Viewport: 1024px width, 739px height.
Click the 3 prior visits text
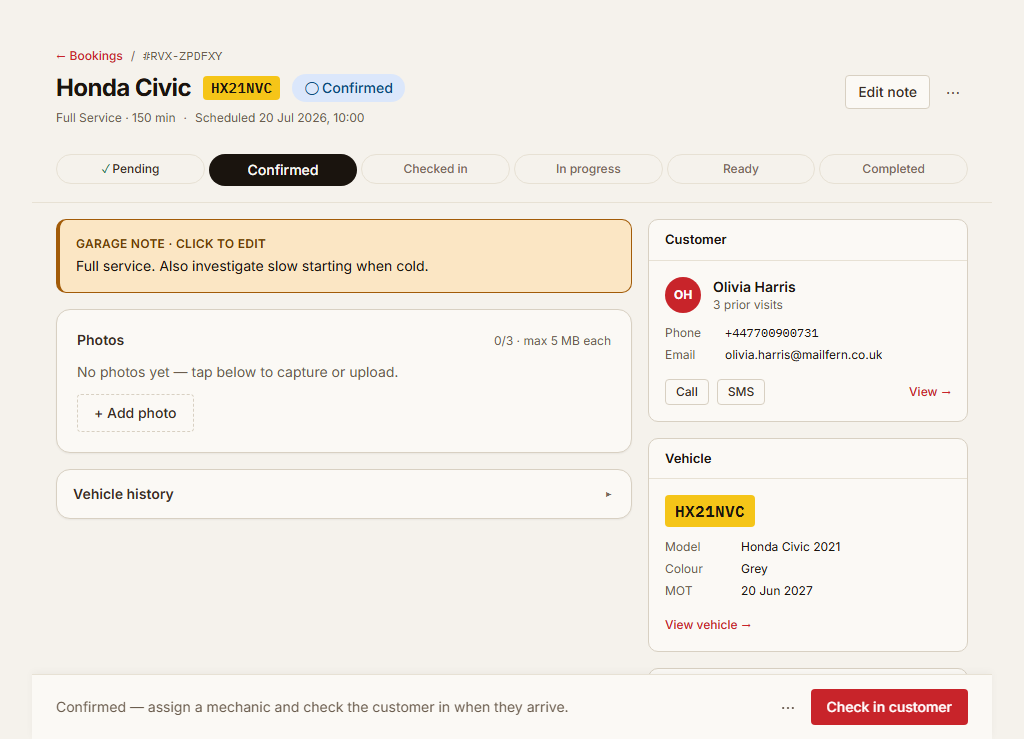(747, 305)
